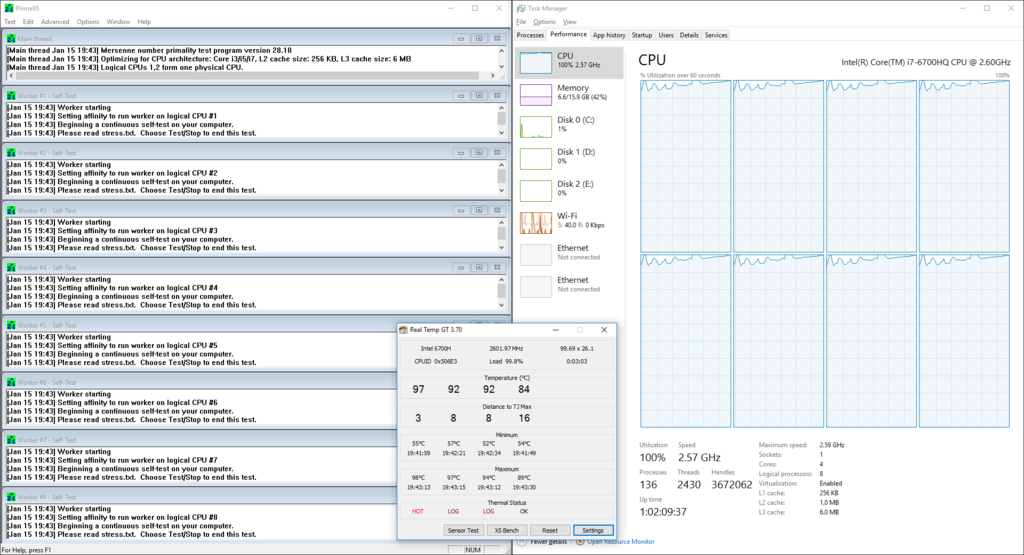Click the 2601.97 MHz value in Real Temp

tap(506, 349)
